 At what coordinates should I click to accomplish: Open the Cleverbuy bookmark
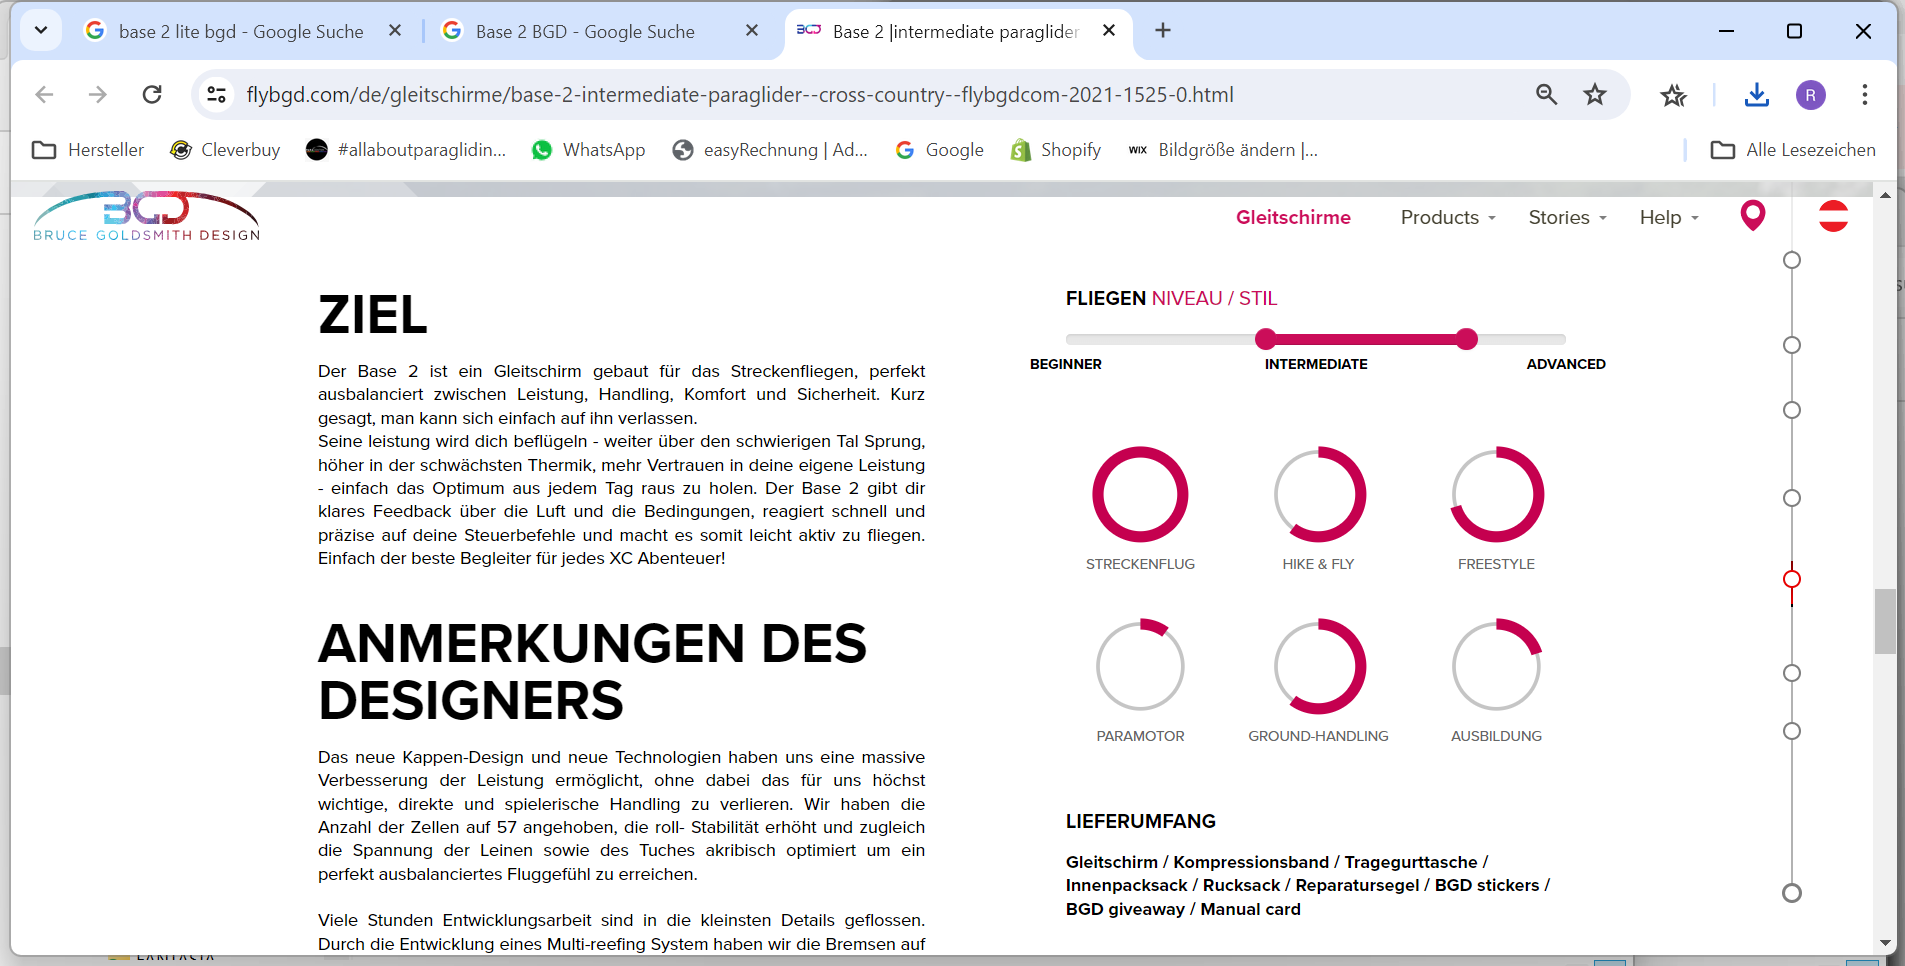coord(225,150)
